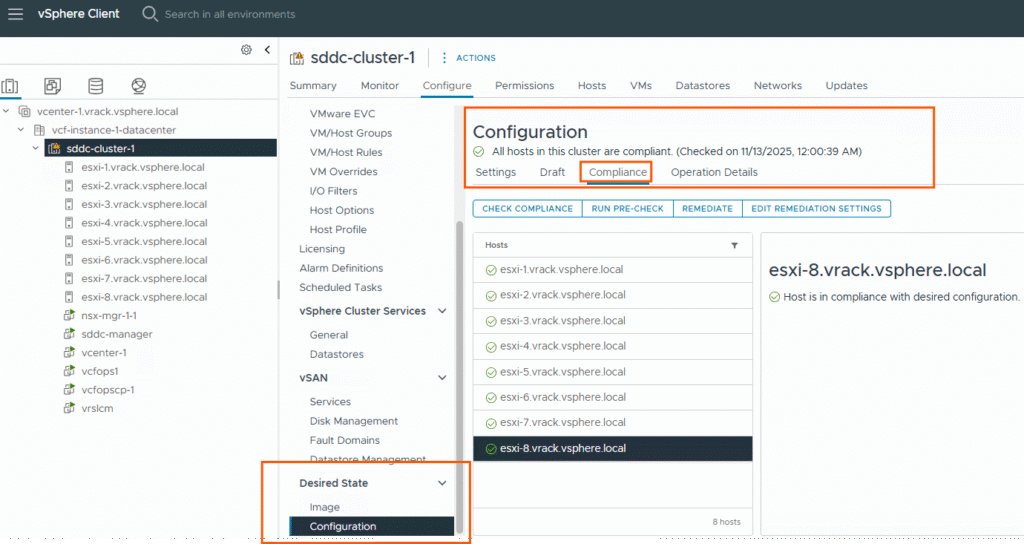Click the Check Compliance button
The image size is (1024, 544).
(x=527, y=209)
